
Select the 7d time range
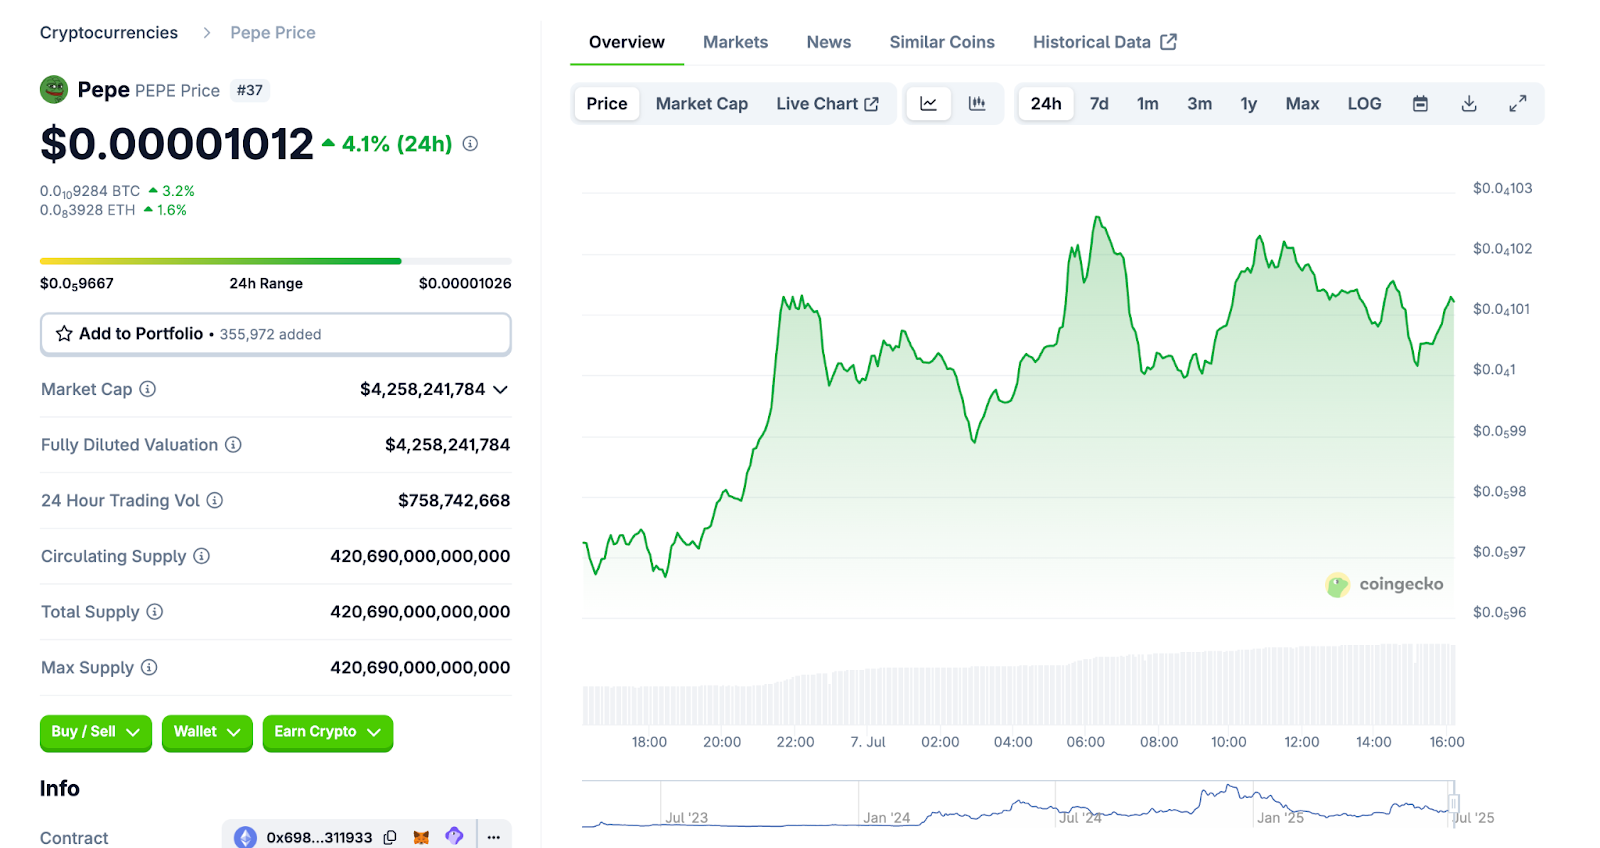pos(1099,104)
